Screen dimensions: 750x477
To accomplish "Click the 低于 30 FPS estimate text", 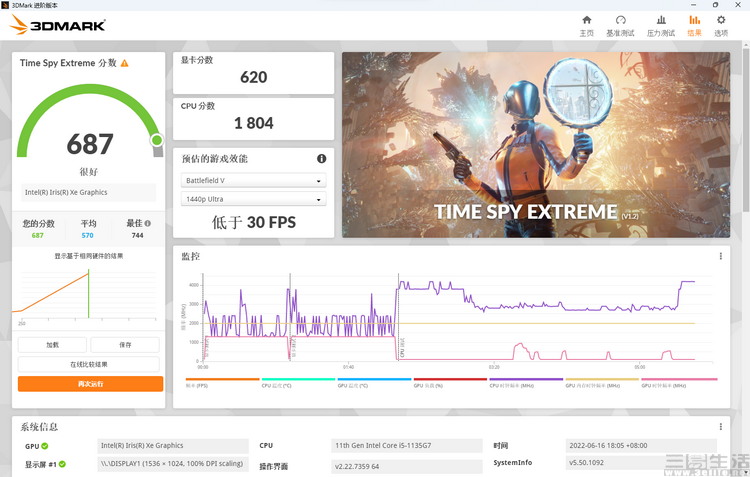I will (254, 222).
